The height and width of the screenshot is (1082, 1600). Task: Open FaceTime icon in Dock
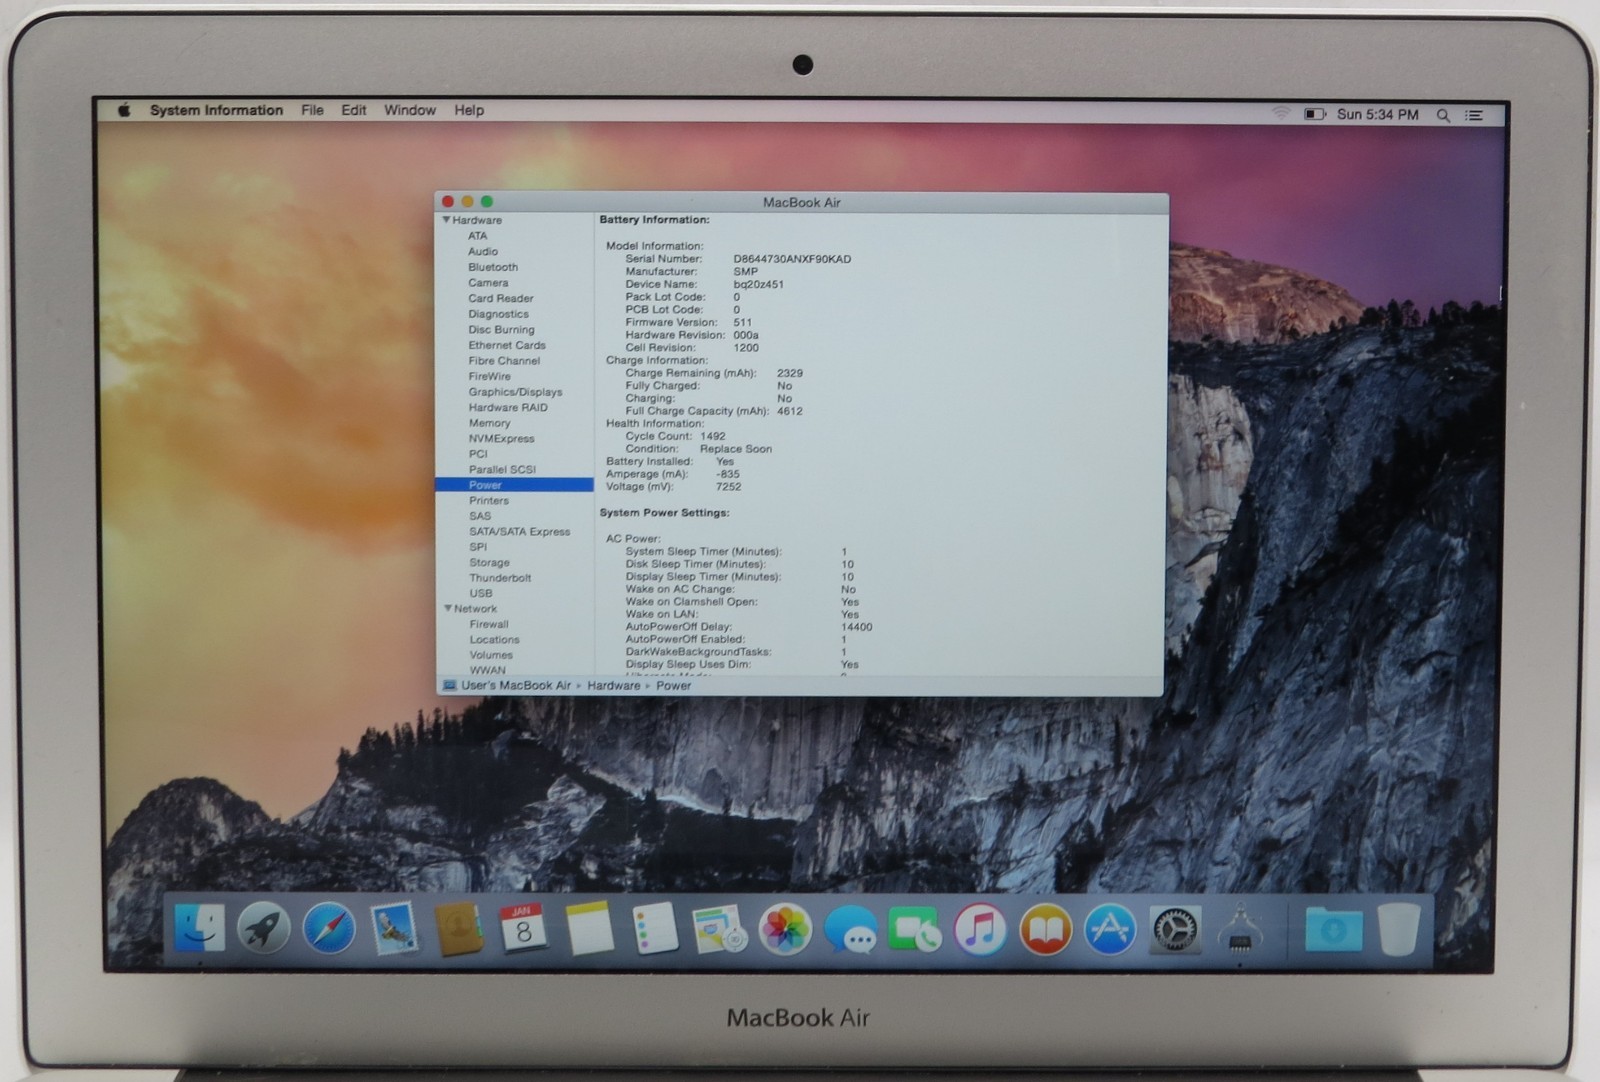coord(915,930)
